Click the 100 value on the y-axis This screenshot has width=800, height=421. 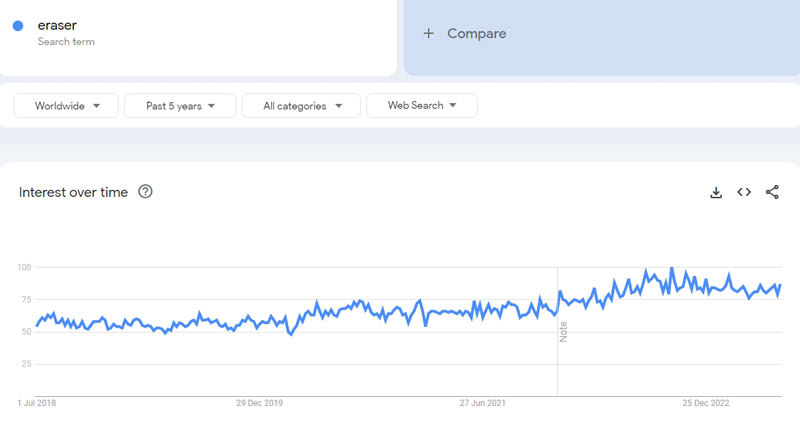(24, 267)
